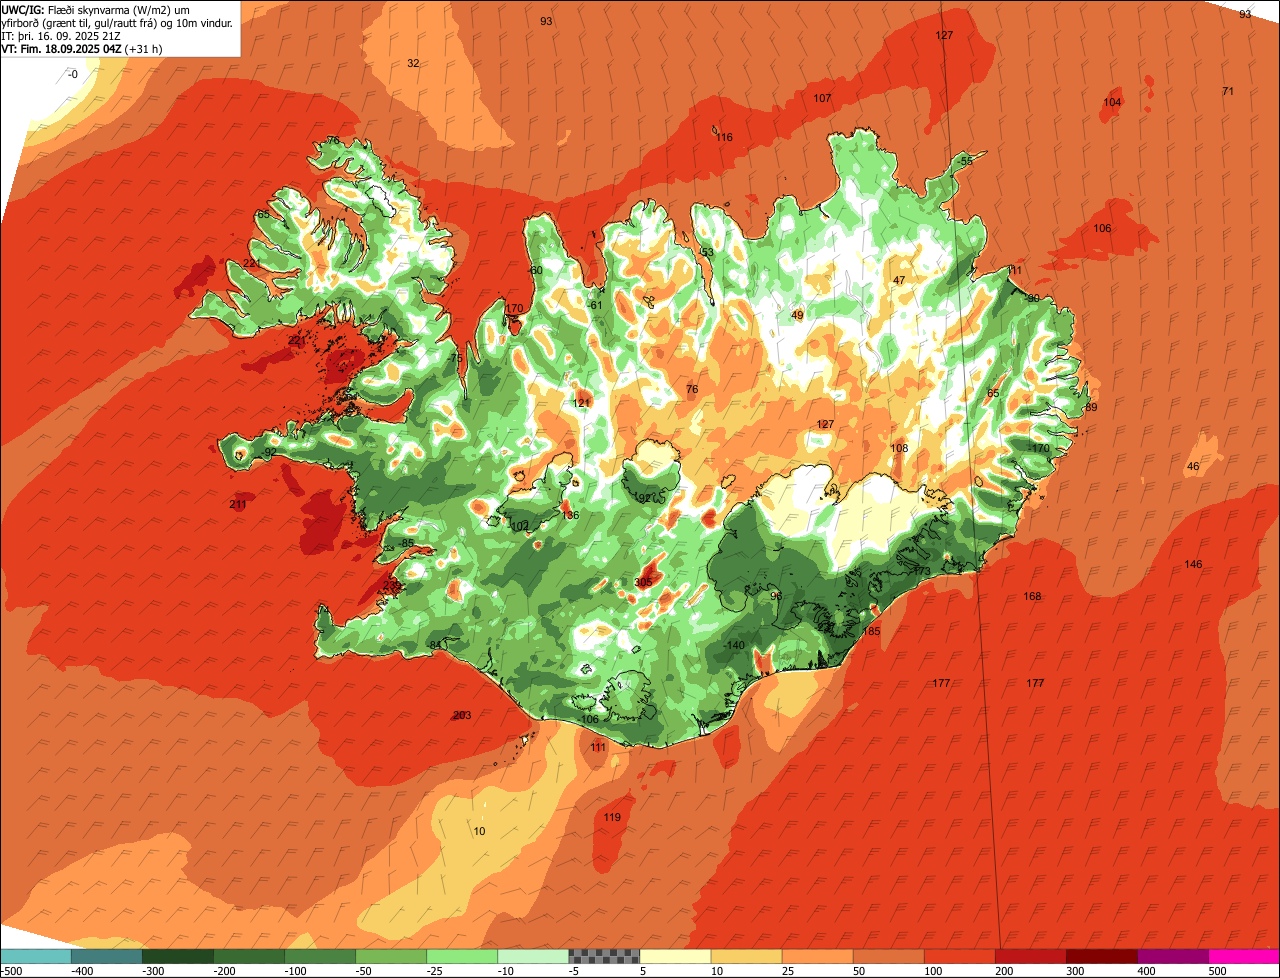
Task: Click the map value "49" in north Iceland
Action: click(797, 315)
